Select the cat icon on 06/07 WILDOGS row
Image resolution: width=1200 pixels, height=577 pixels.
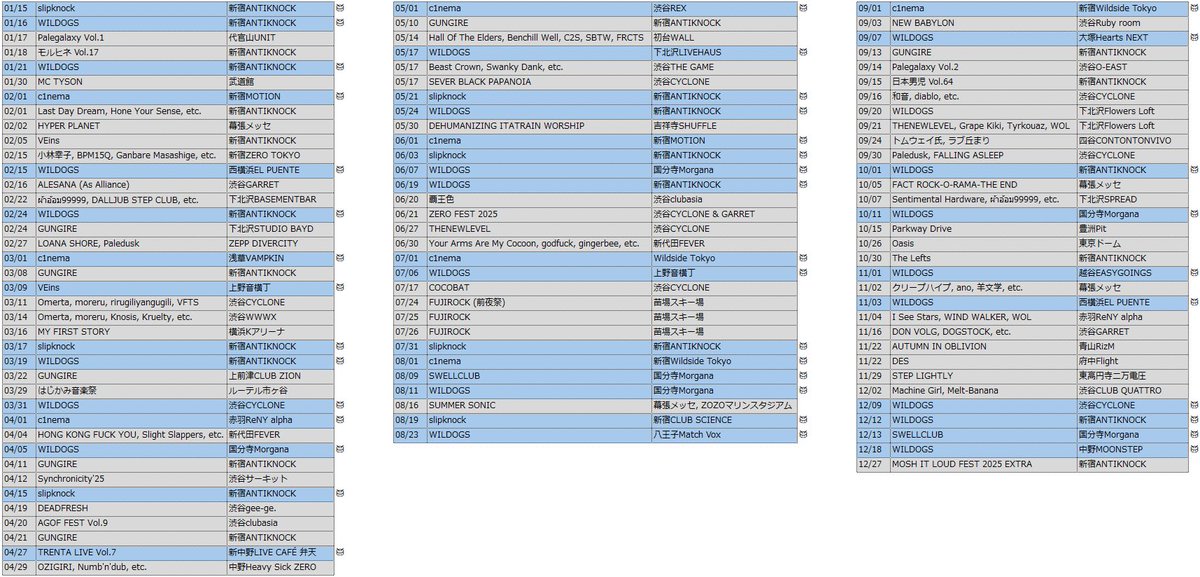[803, 170]
